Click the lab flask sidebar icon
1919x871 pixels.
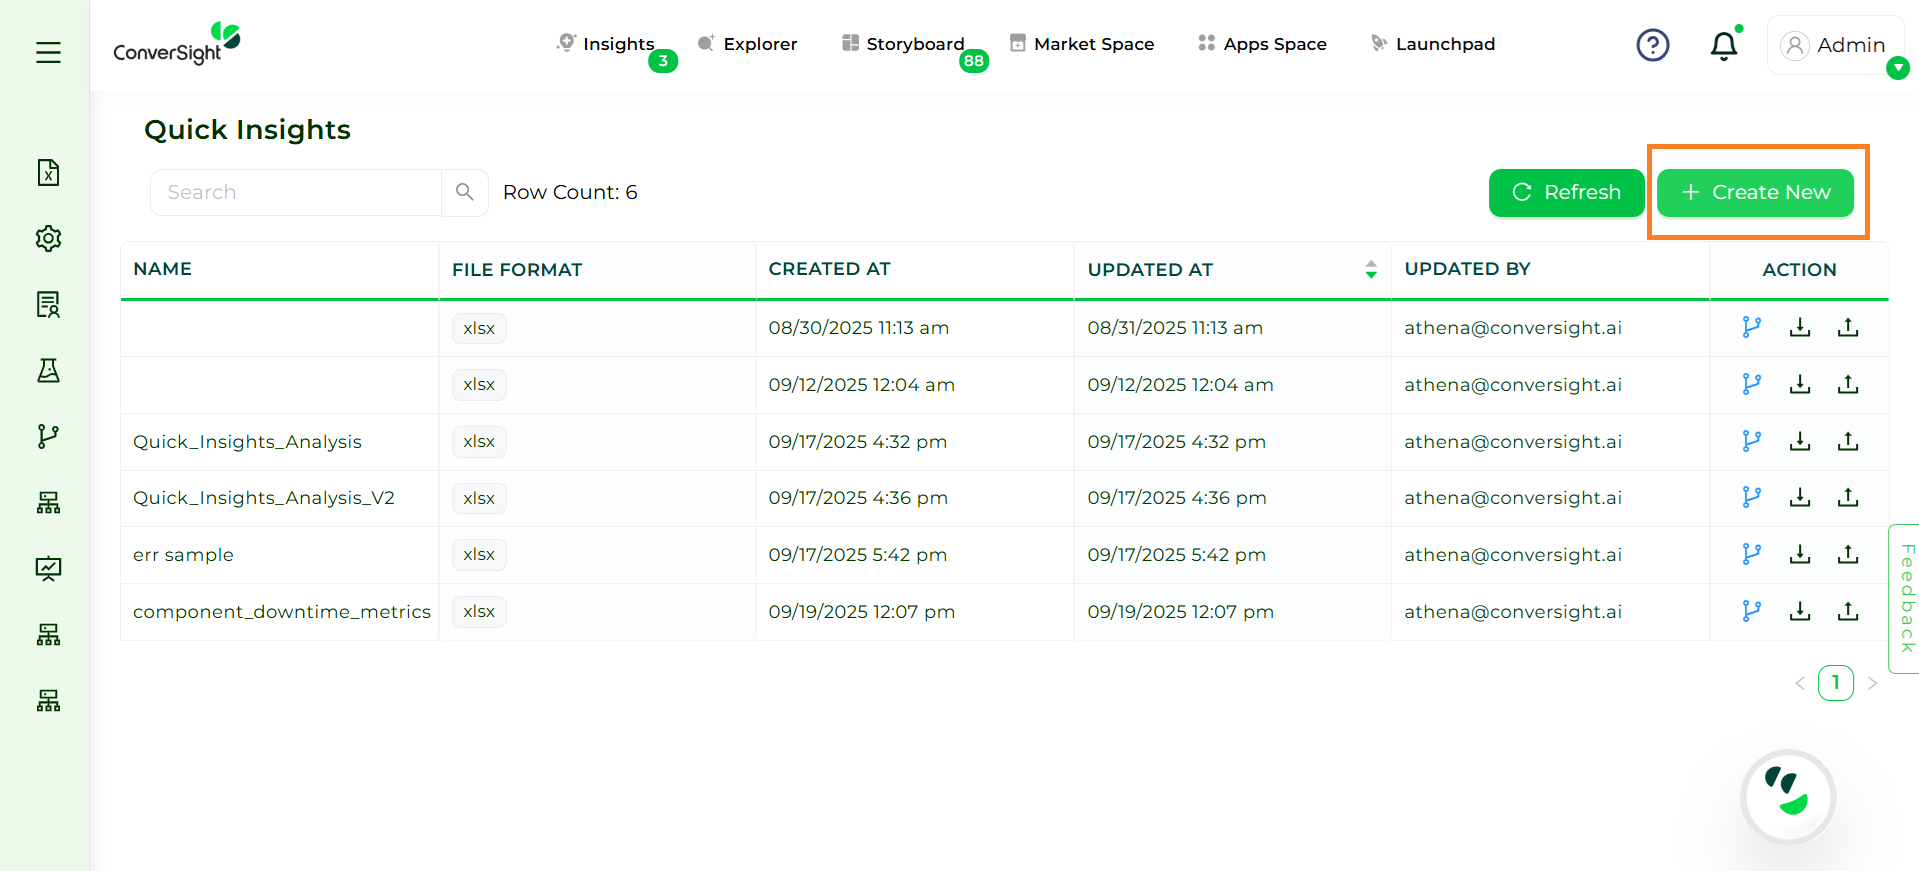(48, 370)
